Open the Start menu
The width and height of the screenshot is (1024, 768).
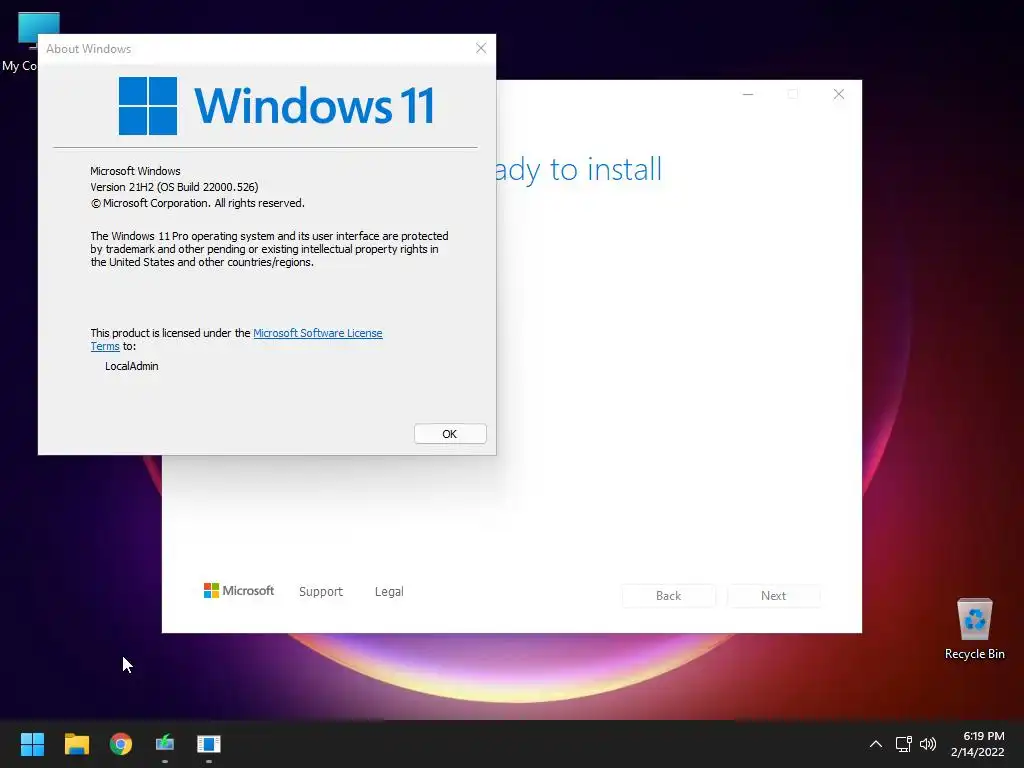click(x=32, y=744)
